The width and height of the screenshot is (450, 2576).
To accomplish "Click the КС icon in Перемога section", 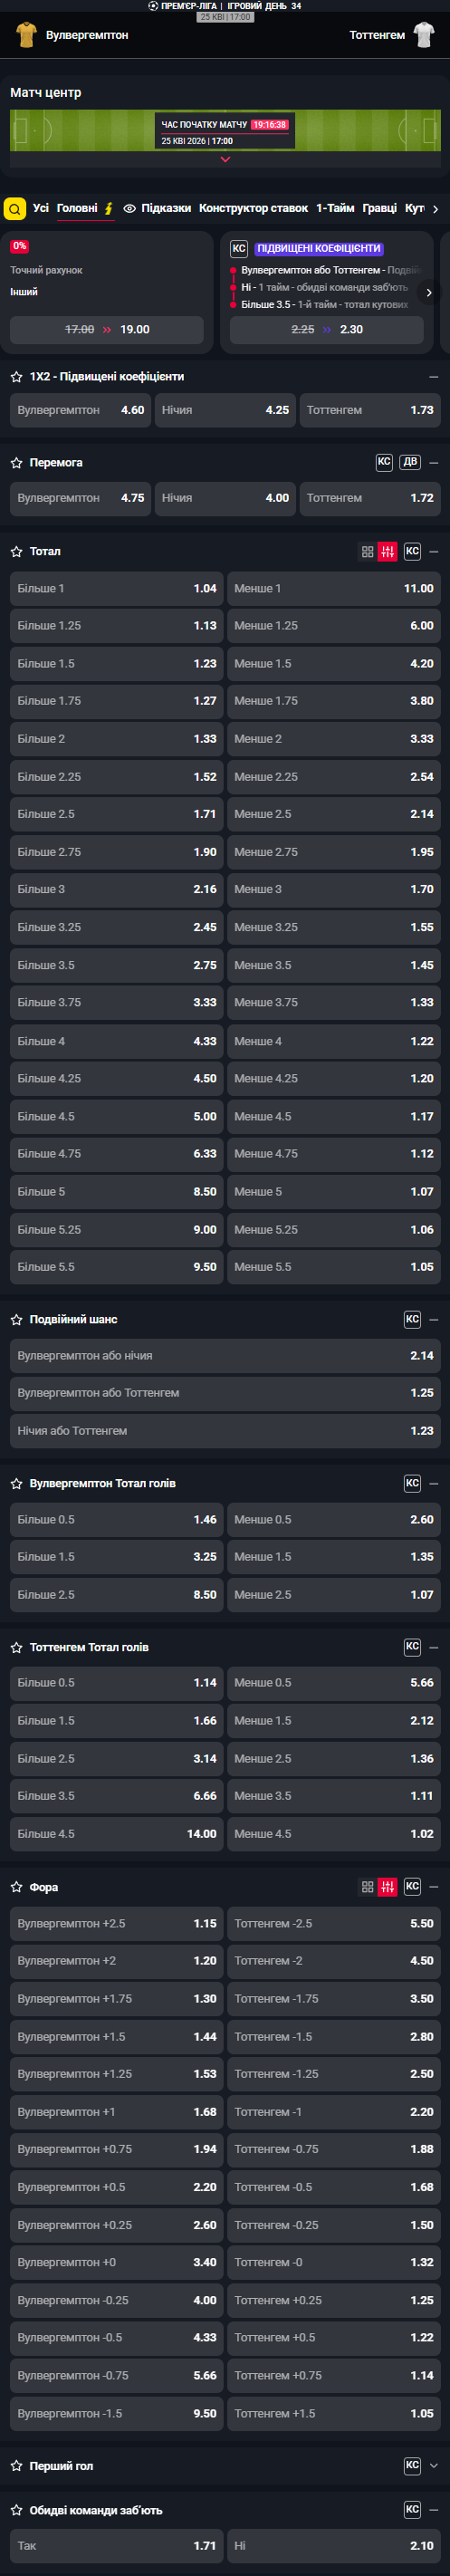I will click(384, 462).
